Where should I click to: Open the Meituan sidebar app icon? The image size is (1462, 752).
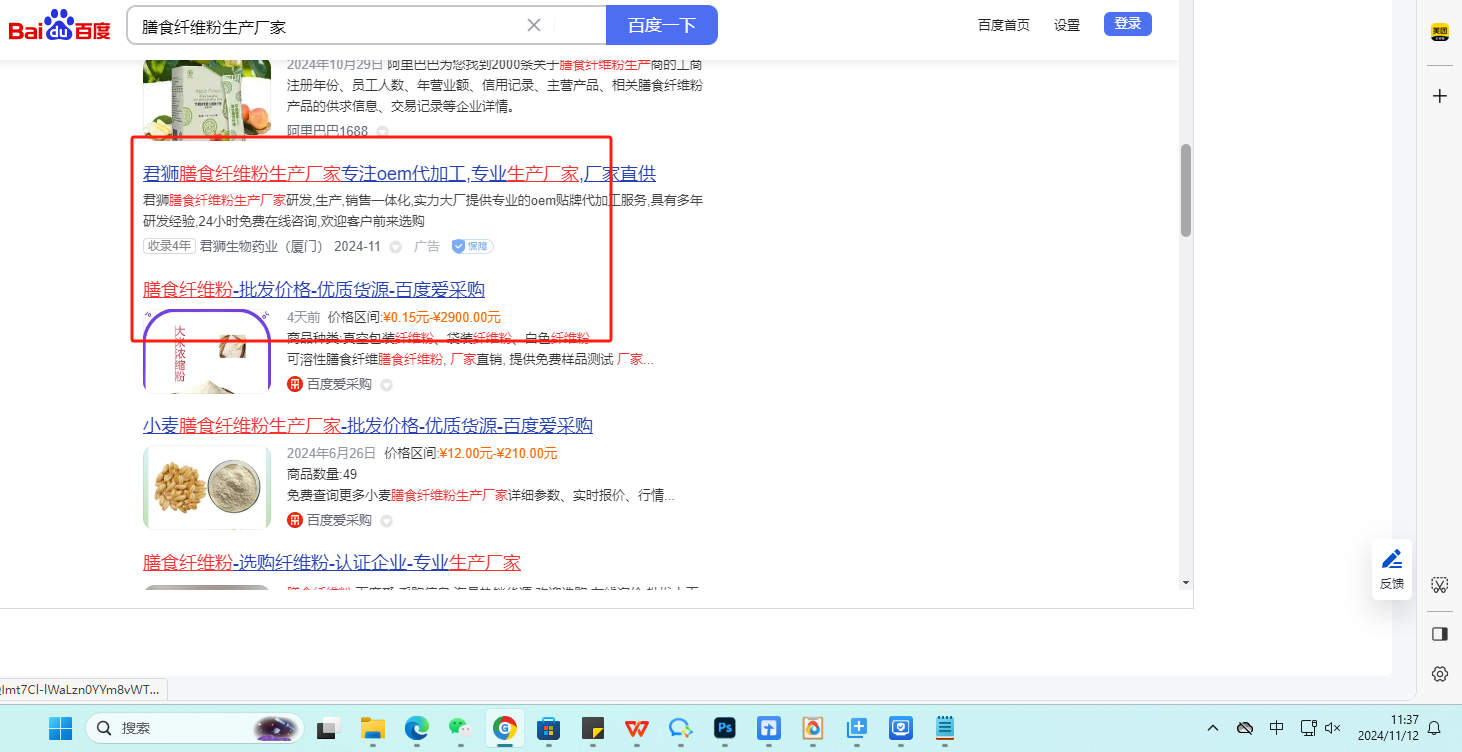pyautogui.click(x=1439, y=32)
